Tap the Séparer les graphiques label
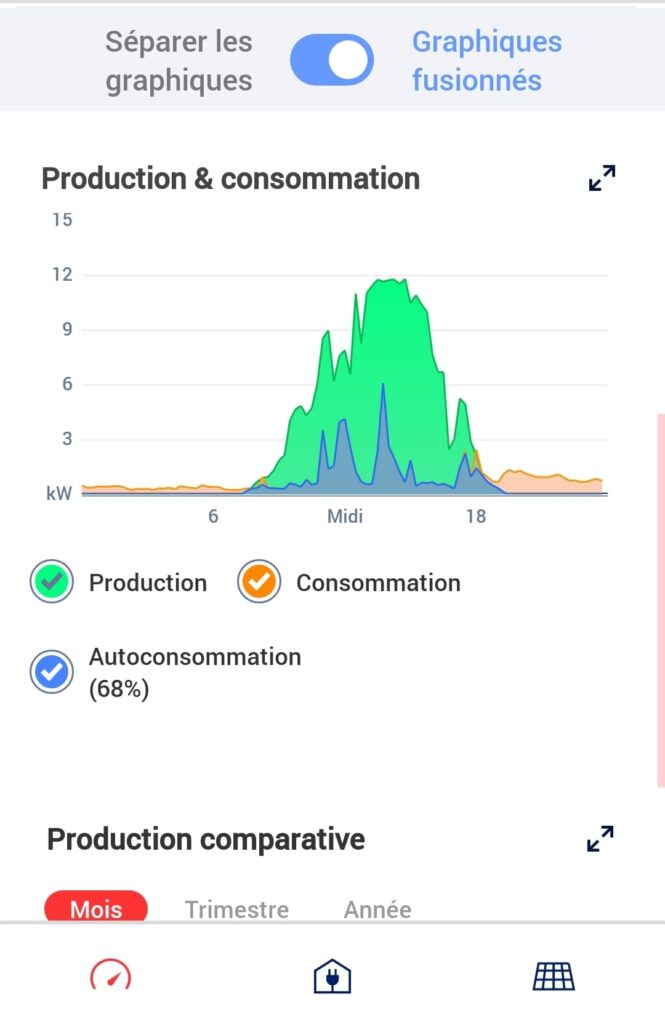This screenshot has height=1024, width=665. (179, 61)
